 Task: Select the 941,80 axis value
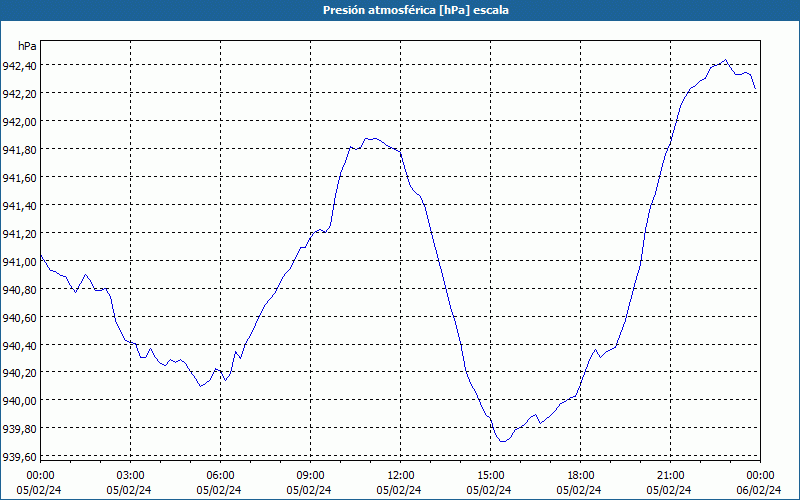[19, 149]
